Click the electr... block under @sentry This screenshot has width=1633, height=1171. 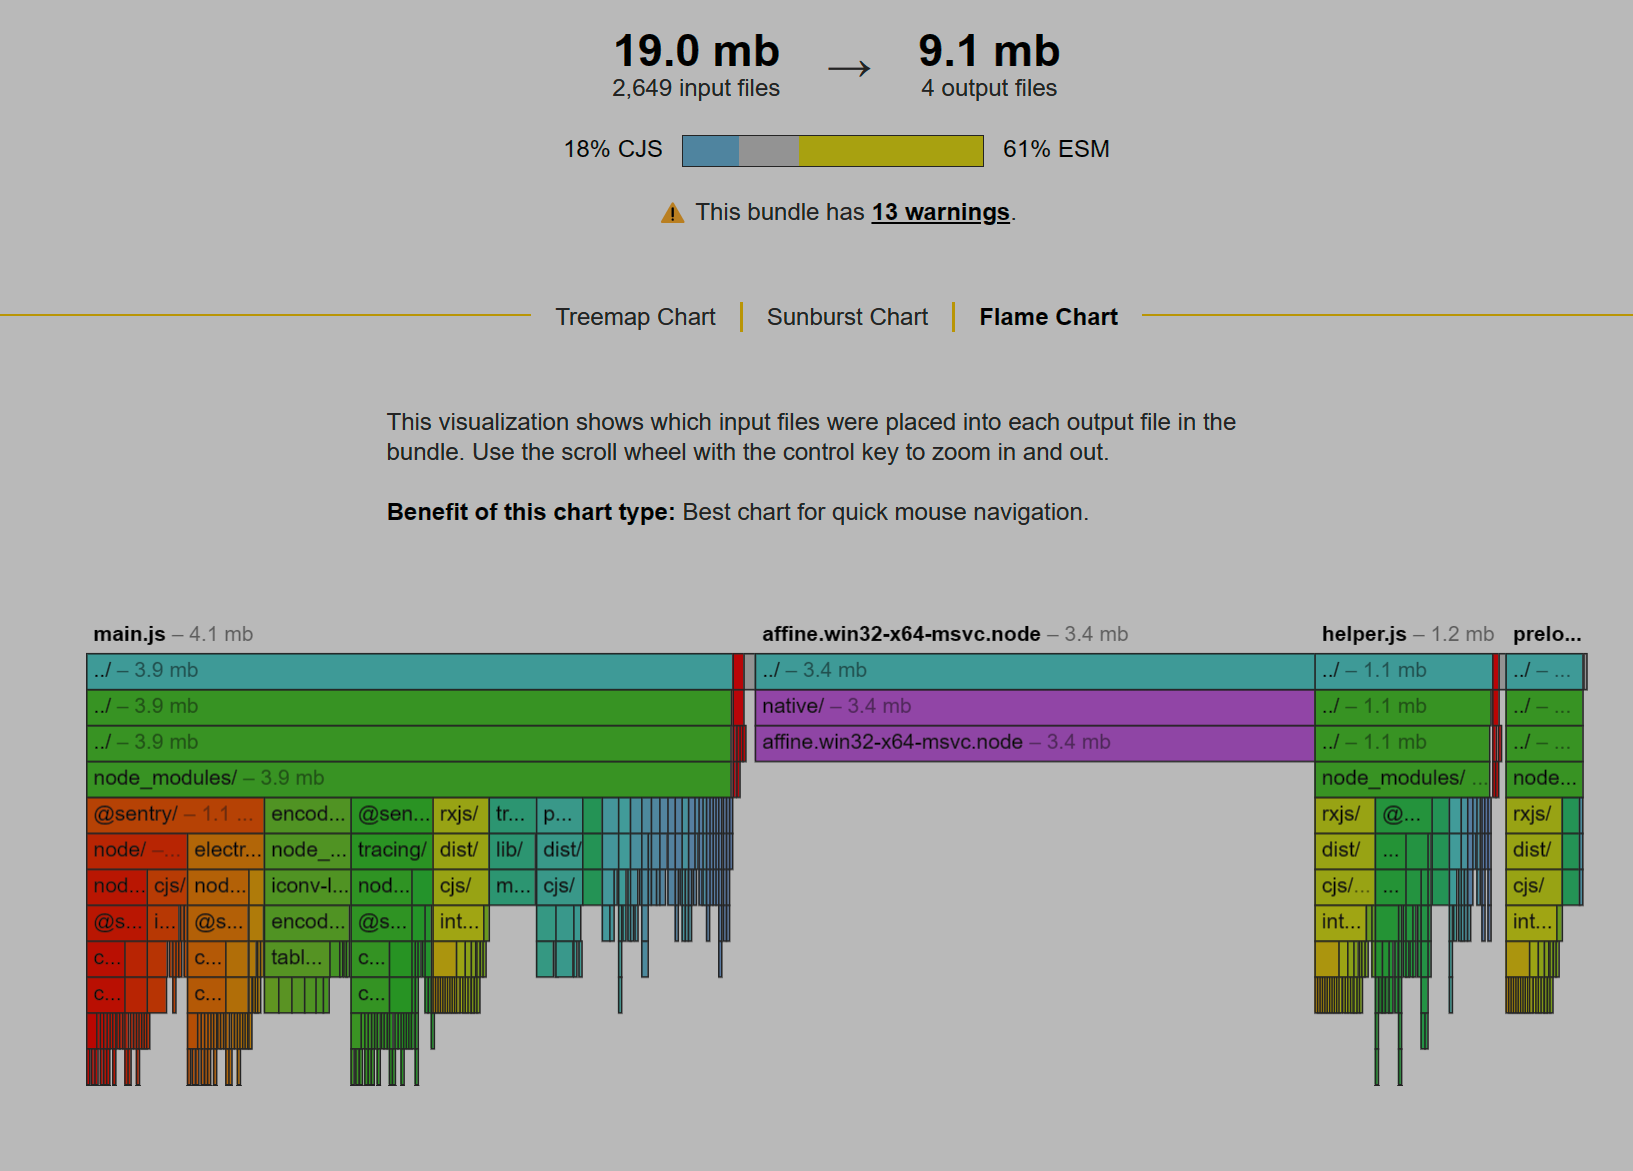point(226,850)
